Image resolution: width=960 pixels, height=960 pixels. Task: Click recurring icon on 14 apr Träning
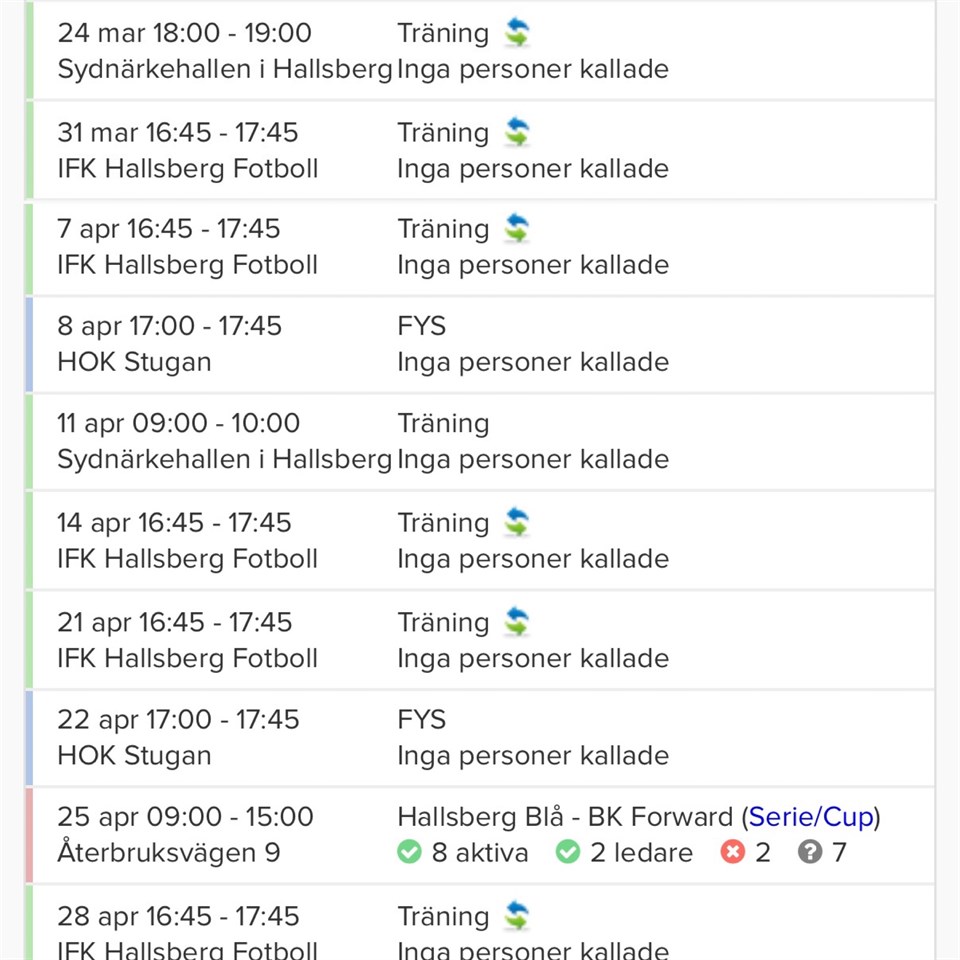click(x=516, y=523)
